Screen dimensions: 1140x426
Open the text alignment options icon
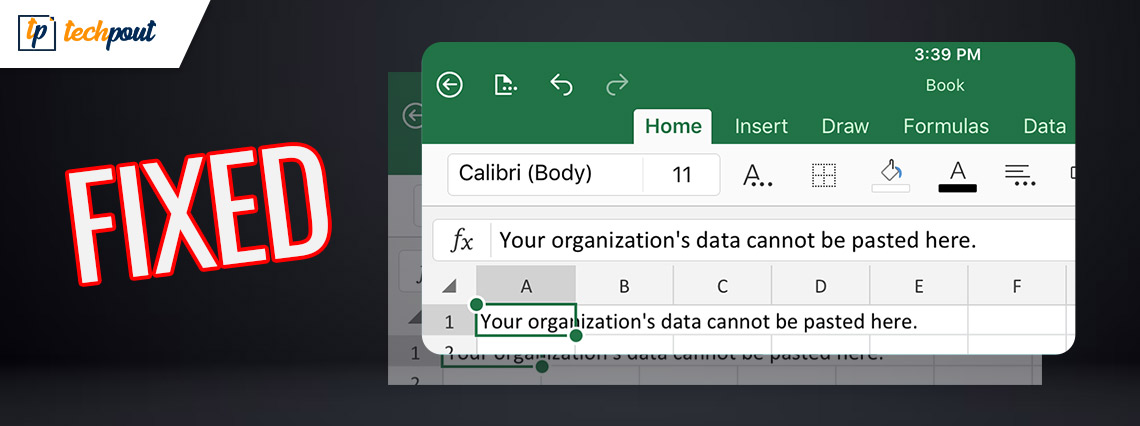pos(1020,175)
